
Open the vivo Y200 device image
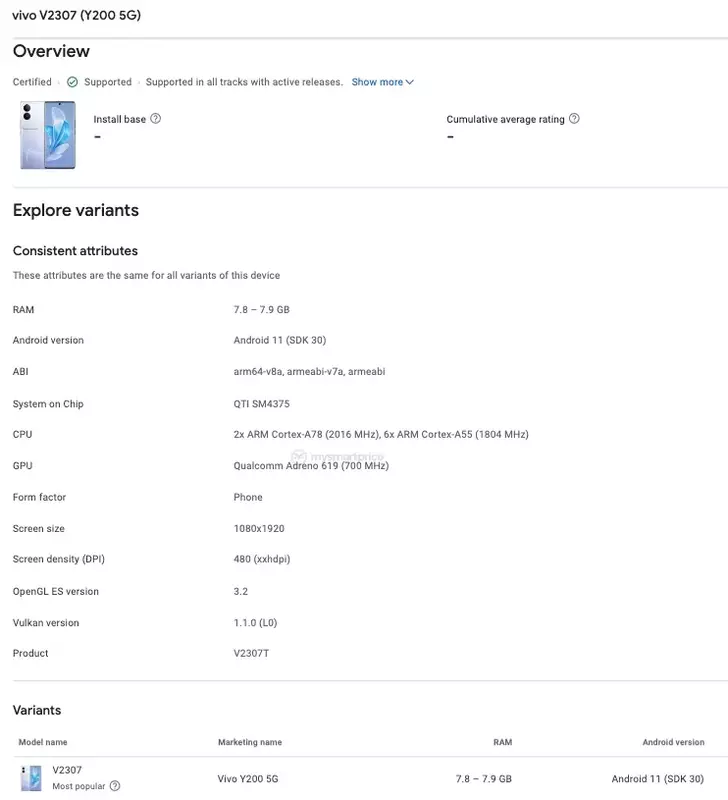click(x=48, y=135)
